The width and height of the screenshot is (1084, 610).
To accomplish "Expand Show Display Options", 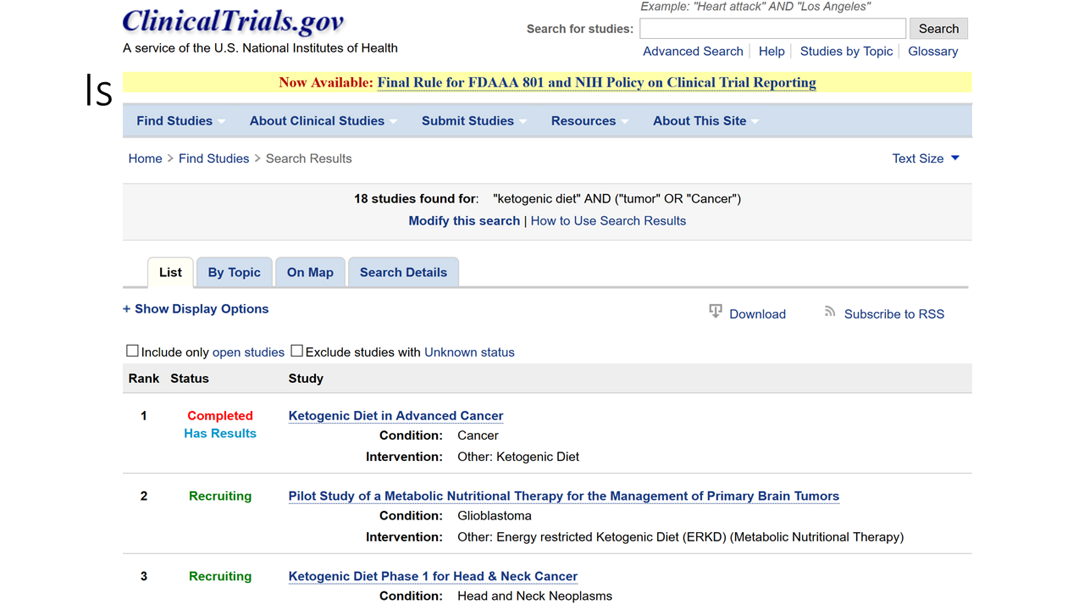I will coord(196,309).
